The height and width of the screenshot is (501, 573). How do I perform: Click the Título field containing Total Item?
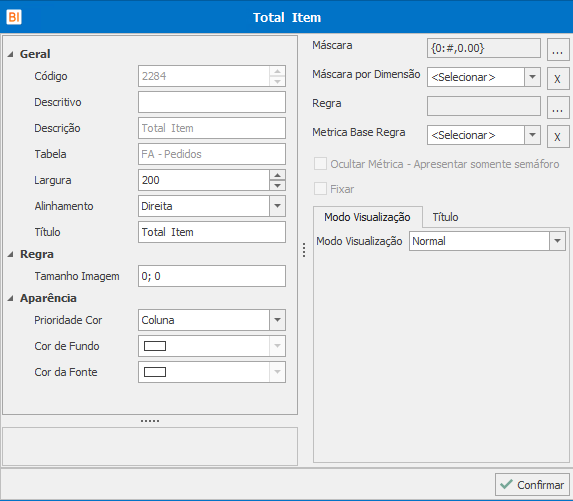pos(212,232)
